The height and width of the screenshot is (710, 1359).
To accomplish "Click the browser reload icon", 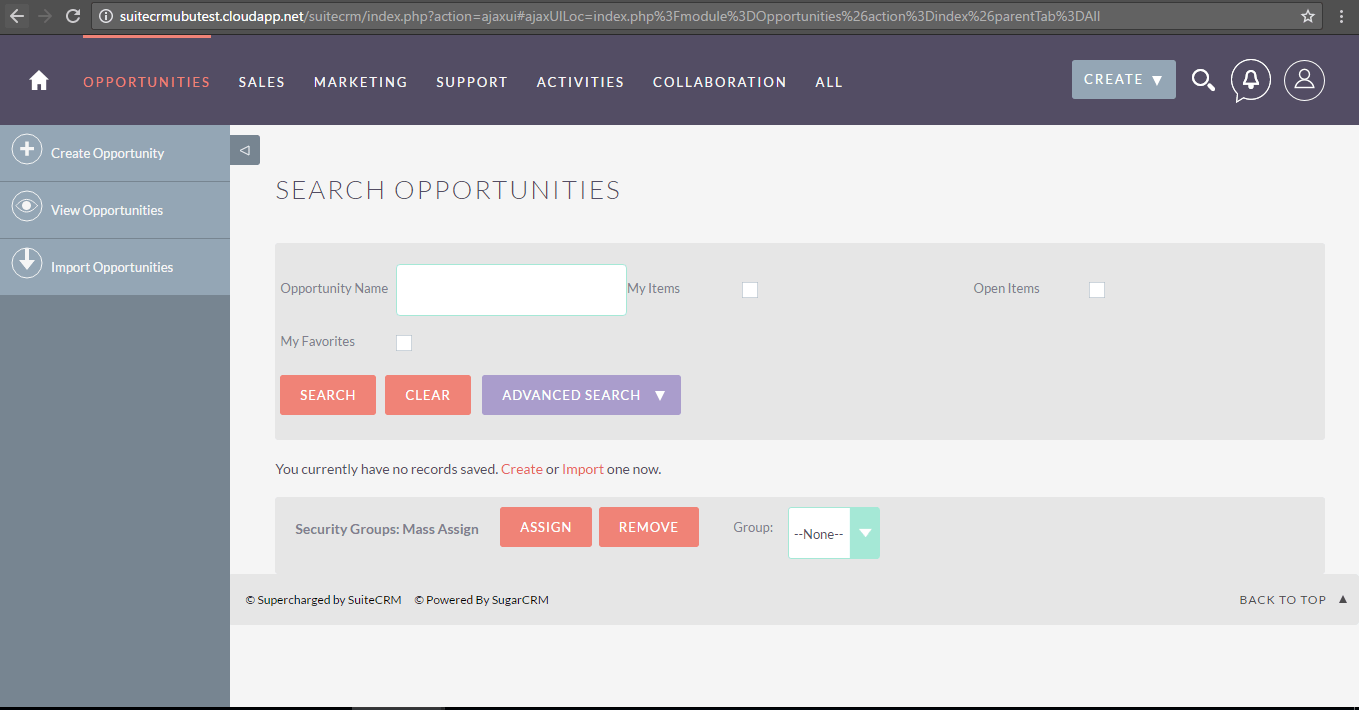I will point(73,16).
